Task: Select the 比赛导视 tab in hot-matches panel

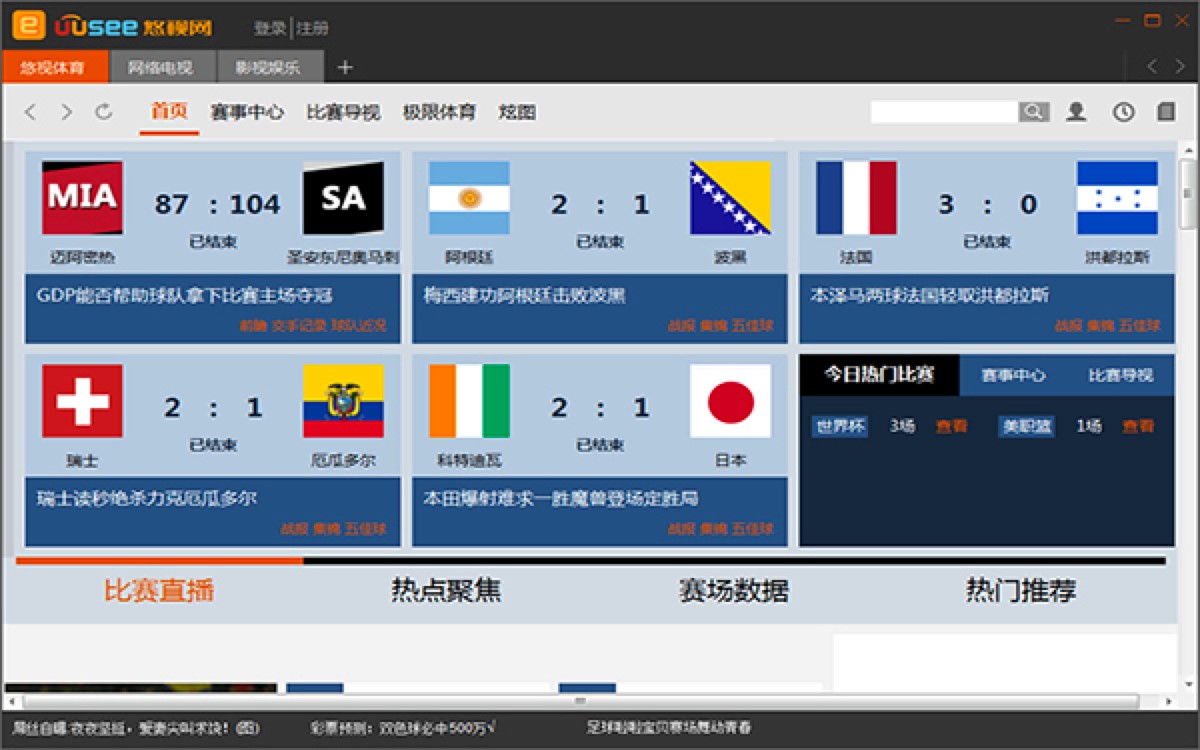Action: click(1120, 375)
